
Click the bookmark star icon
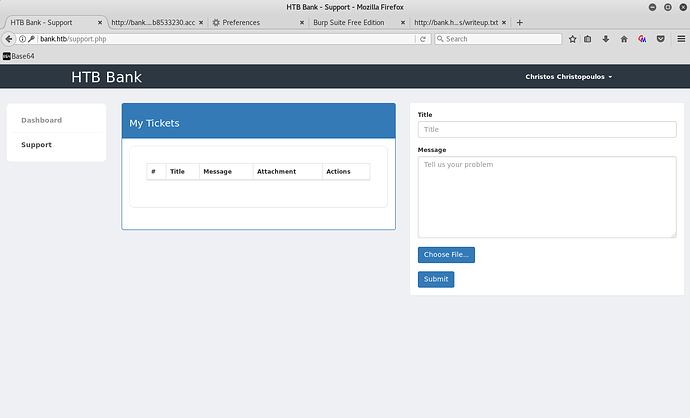pos(573,39)
